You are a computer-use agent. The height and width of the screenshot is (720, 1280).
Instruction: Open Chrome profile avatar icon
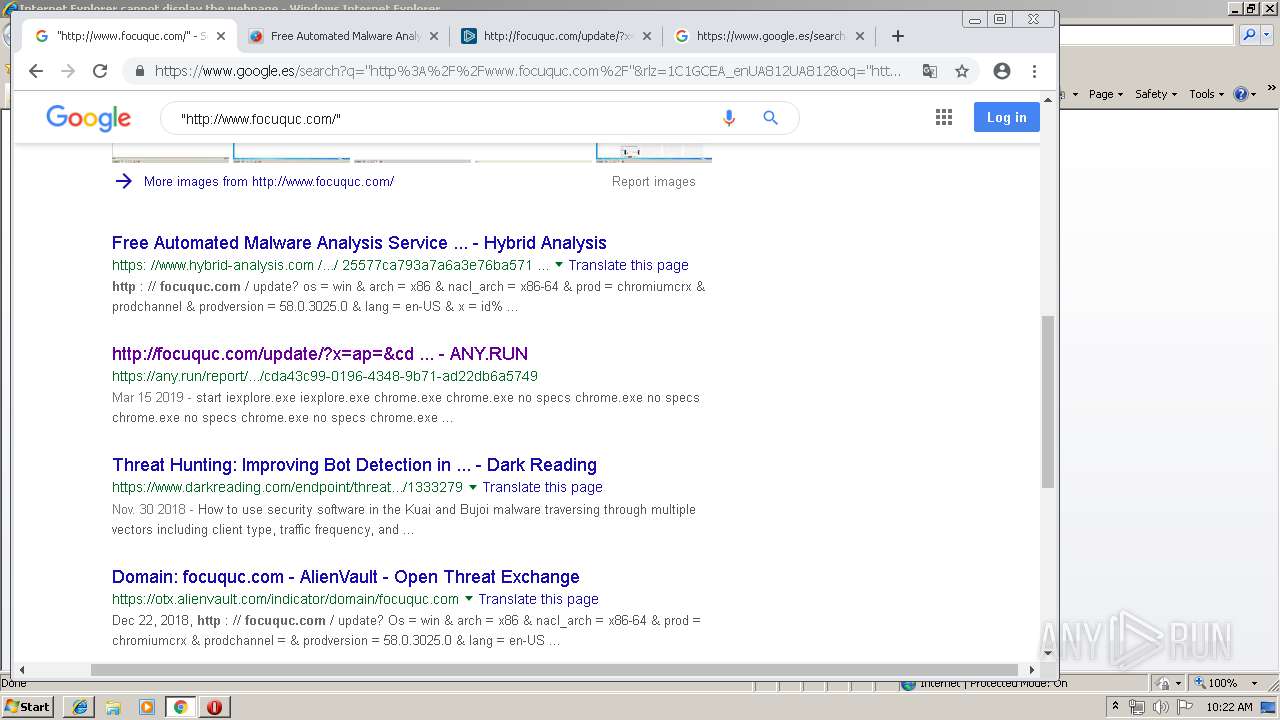1002,71
